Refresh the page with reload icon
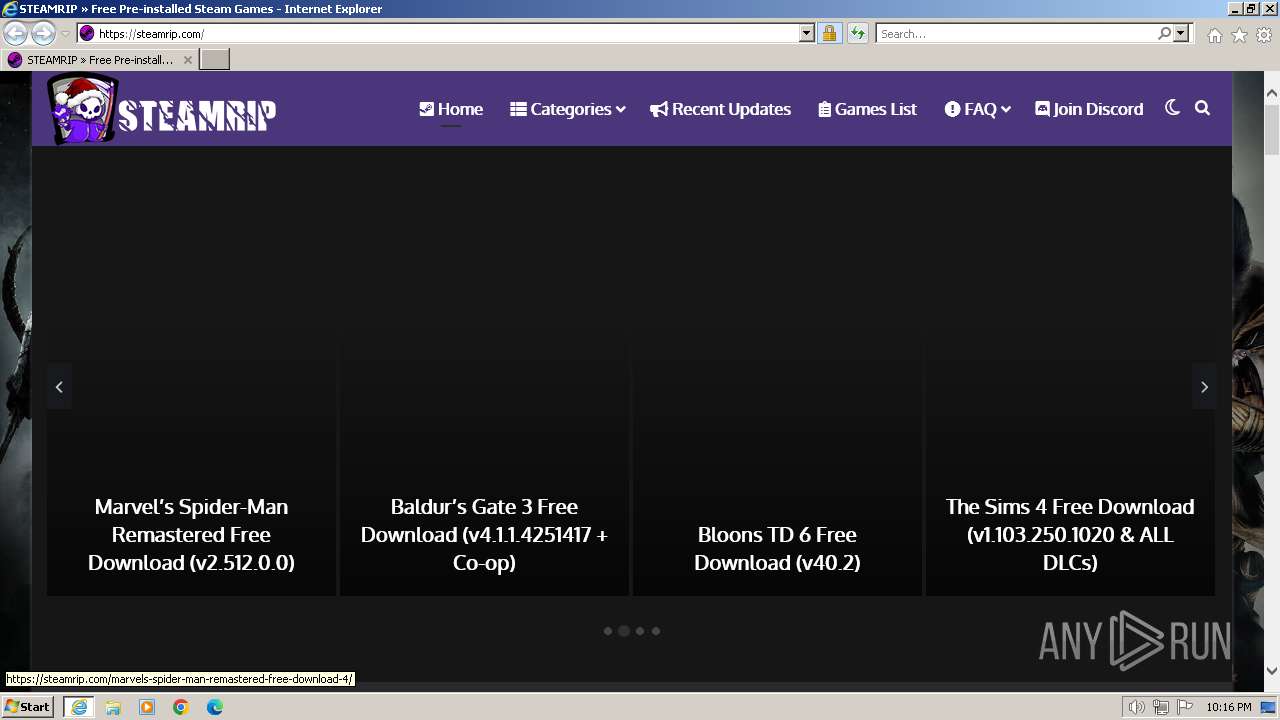Image resolution: width=1280 pixels, height=720 pixels. click(x=857, y=34)
